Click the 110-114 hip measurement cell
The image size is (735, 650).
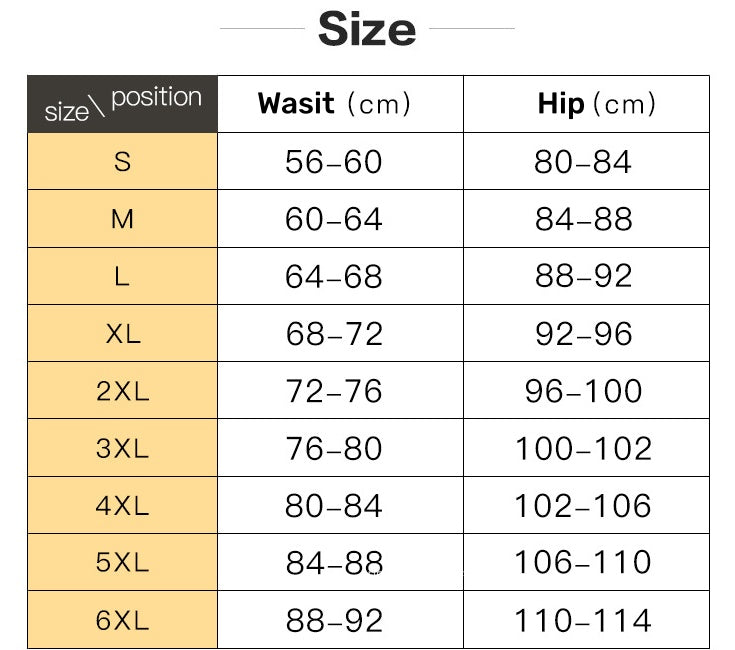(x=583, y=621)
